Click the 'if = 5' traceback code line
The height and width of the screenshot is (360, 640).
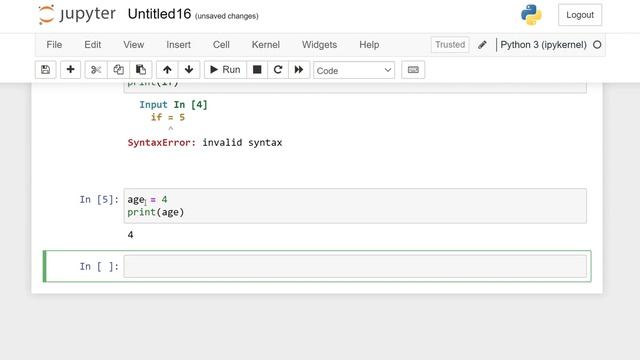tap(168, 118)
